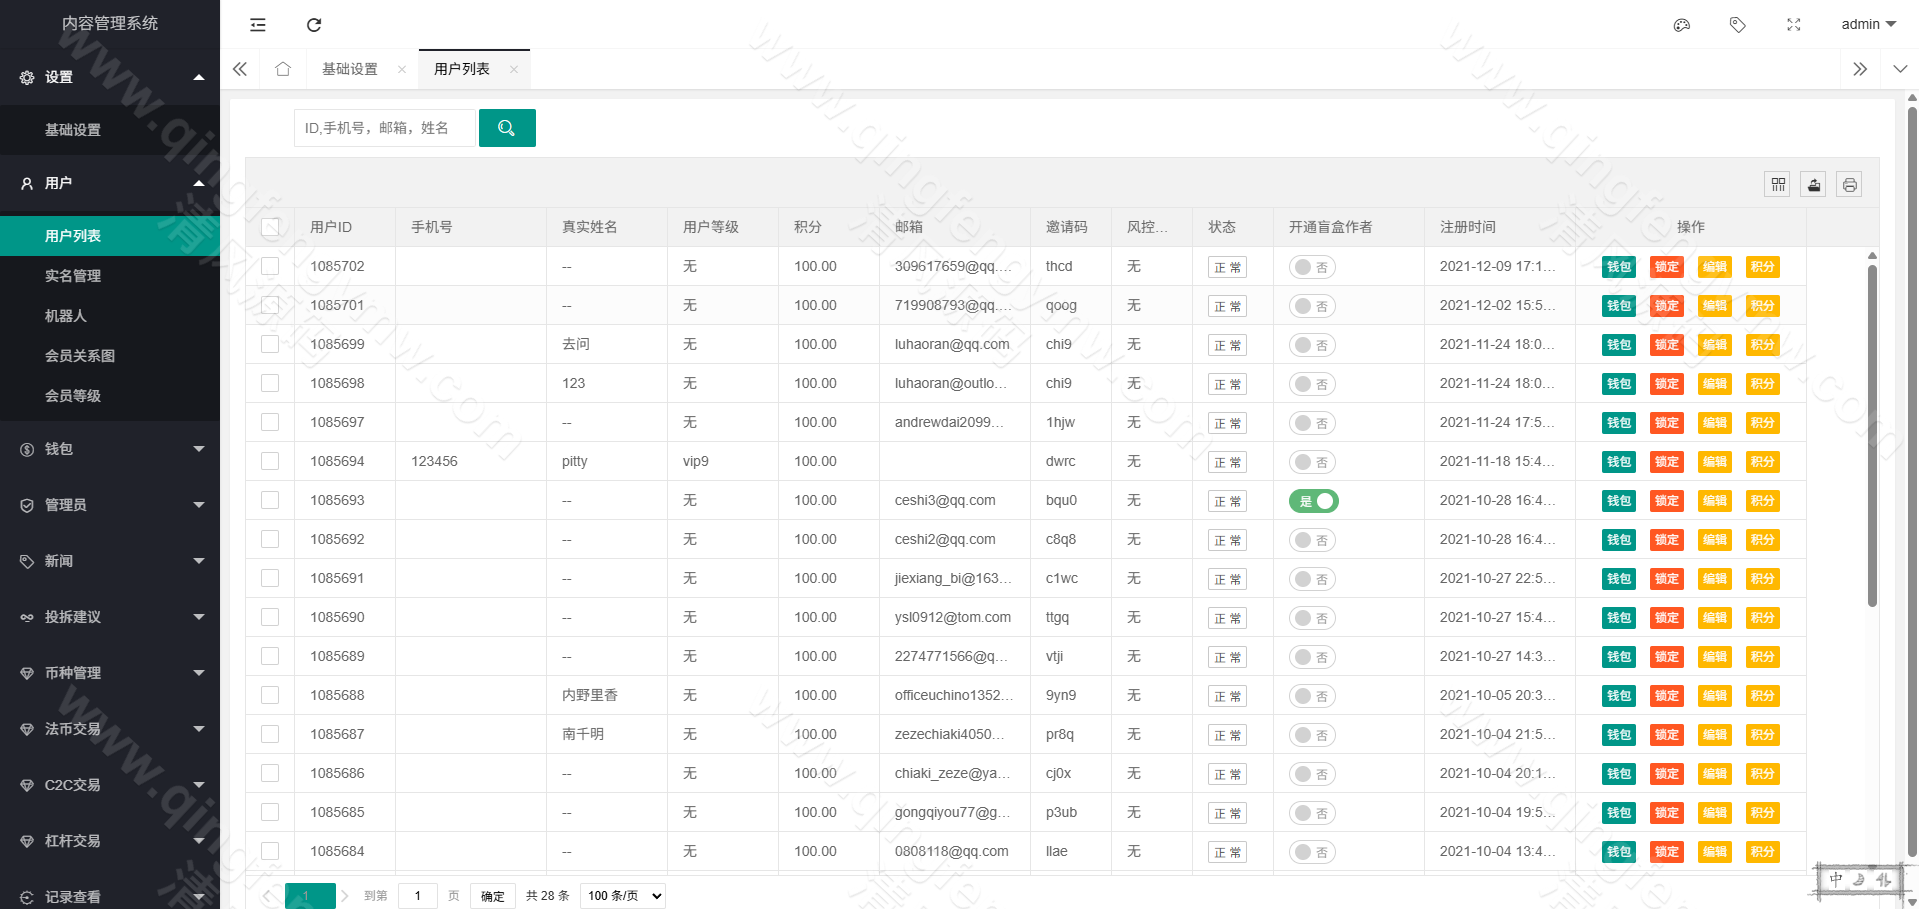Screen dimensions: 1919x909
Task: Disable blind box author for 1085693
Action: point(1313,501)
